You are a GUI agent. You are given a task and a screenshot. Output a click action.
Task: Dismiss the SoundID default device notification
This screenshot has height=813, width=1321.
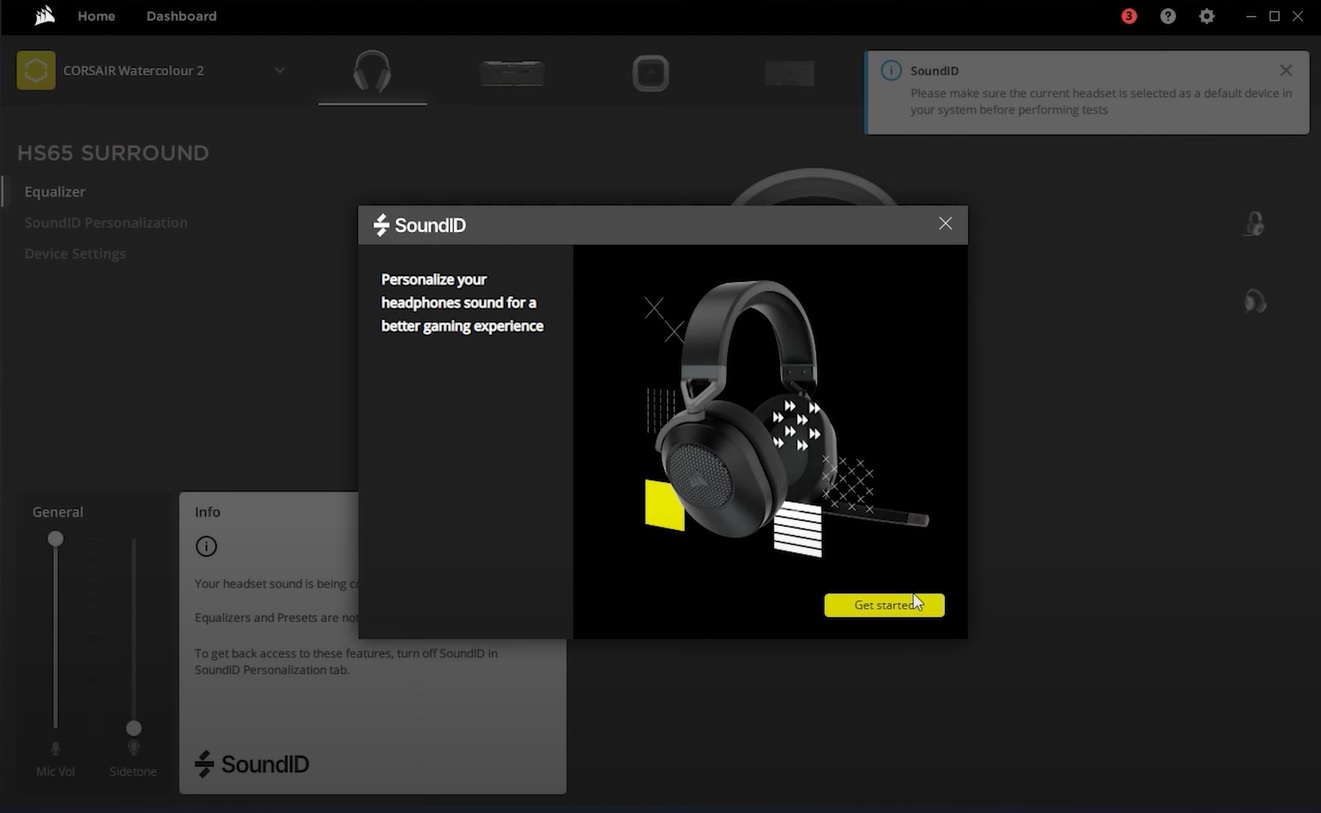pos(1285,70)
